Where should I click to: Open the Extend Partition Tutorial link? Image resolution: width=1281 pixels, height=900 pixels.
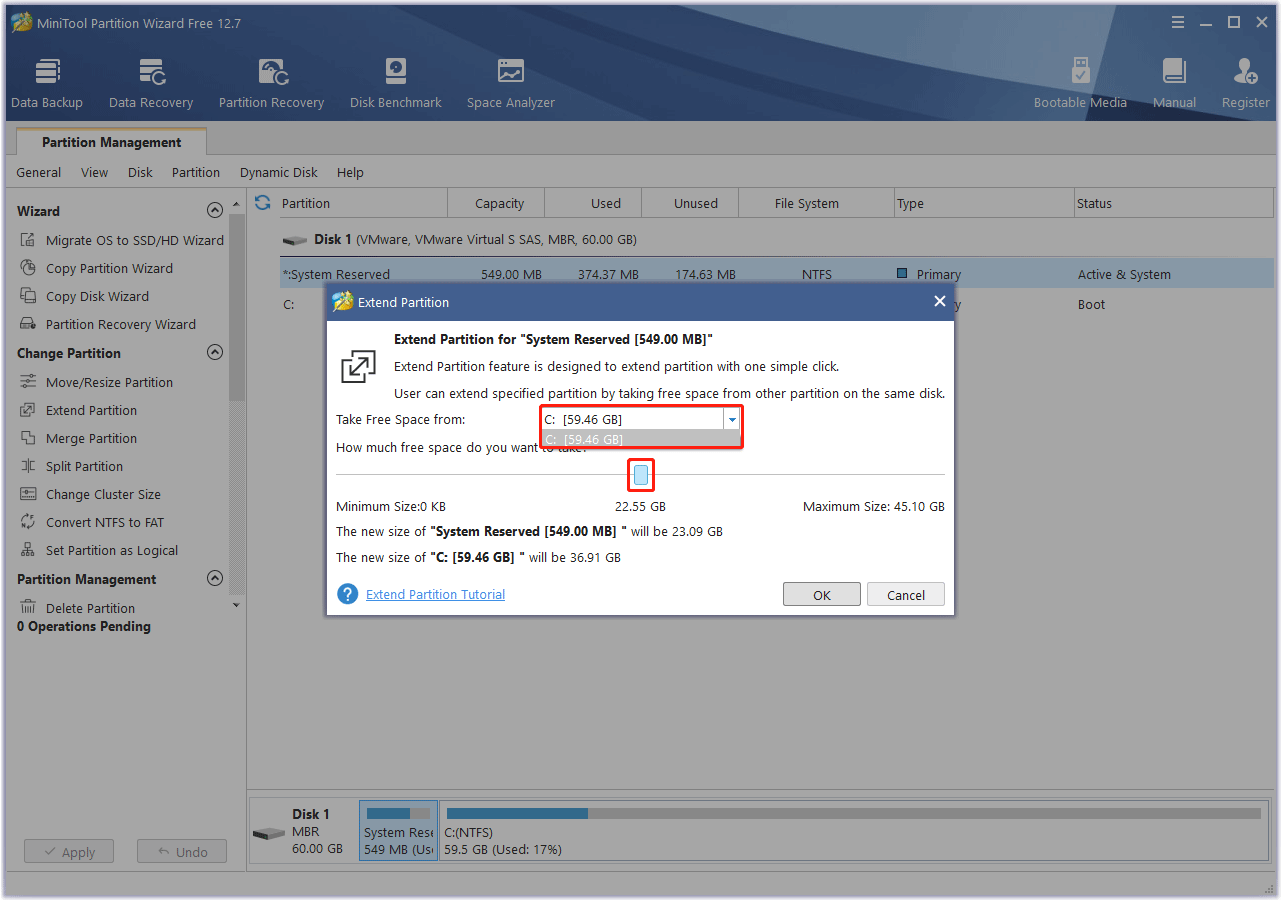coord(435,594)
